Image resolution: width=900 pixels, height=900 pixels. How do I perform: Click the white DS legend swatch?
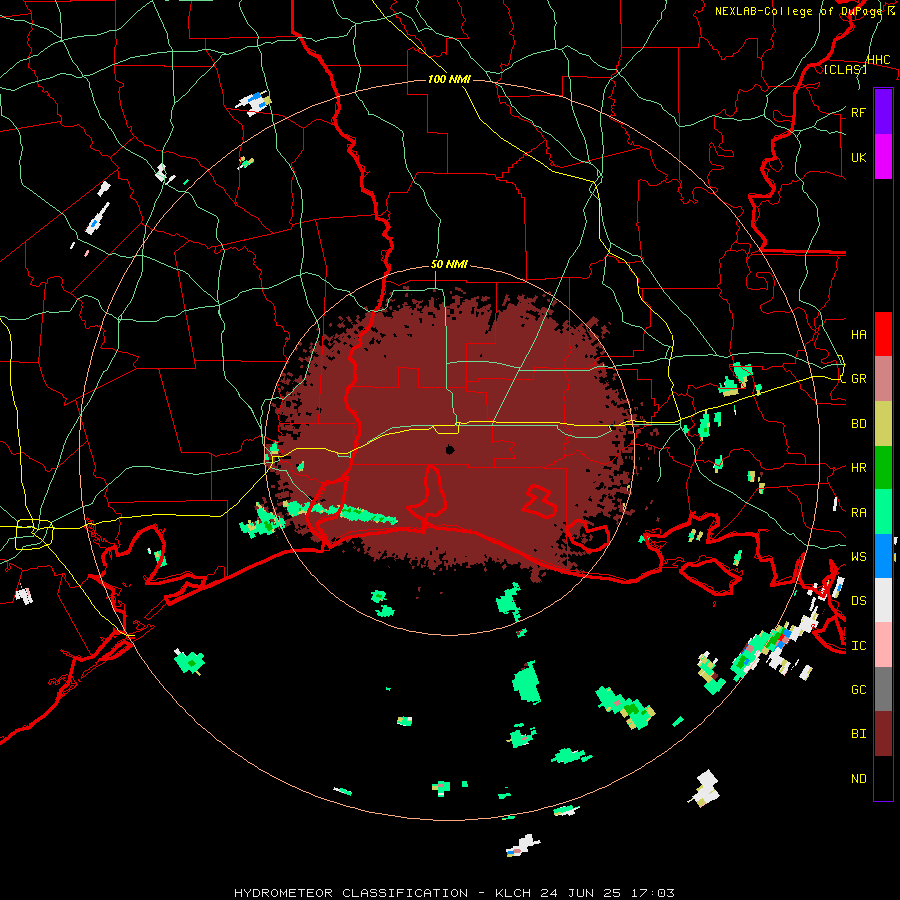883,600
